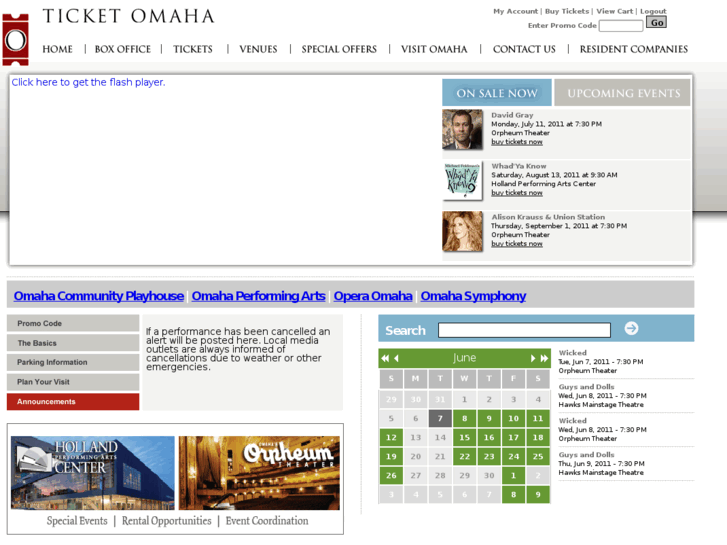
Task: Open the View Cart link
Action: tap(614, 11)
